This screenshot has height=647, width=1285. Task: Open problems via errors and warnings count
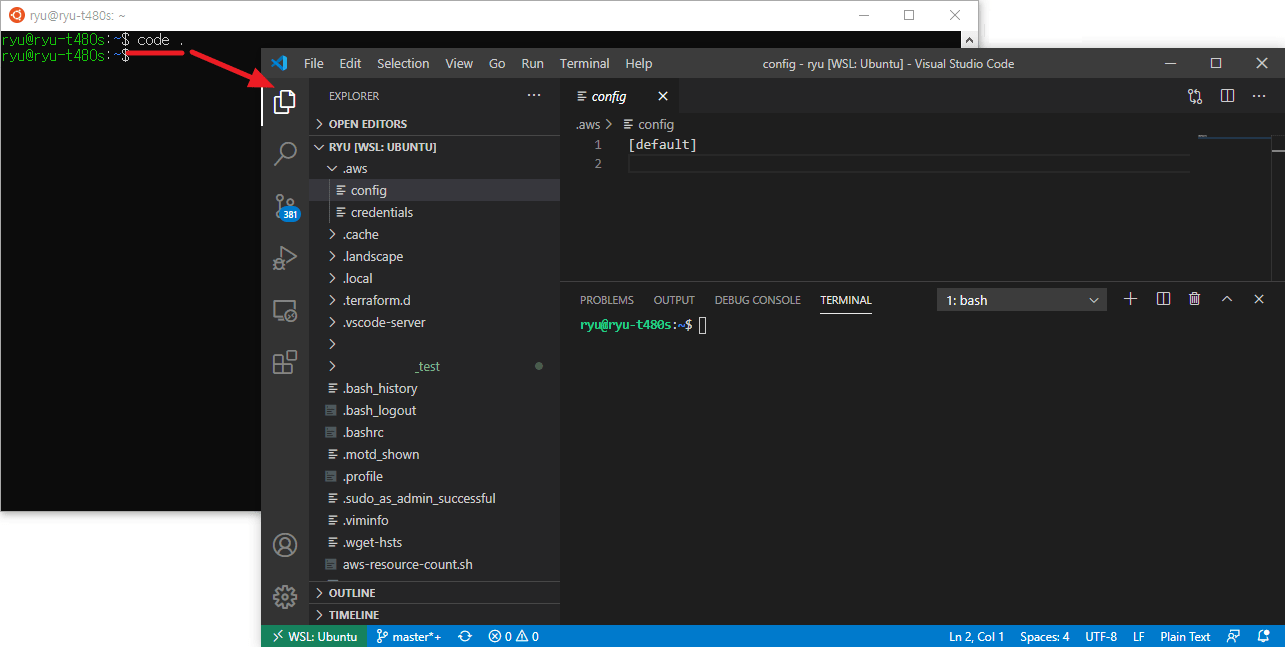click(513, 636)
